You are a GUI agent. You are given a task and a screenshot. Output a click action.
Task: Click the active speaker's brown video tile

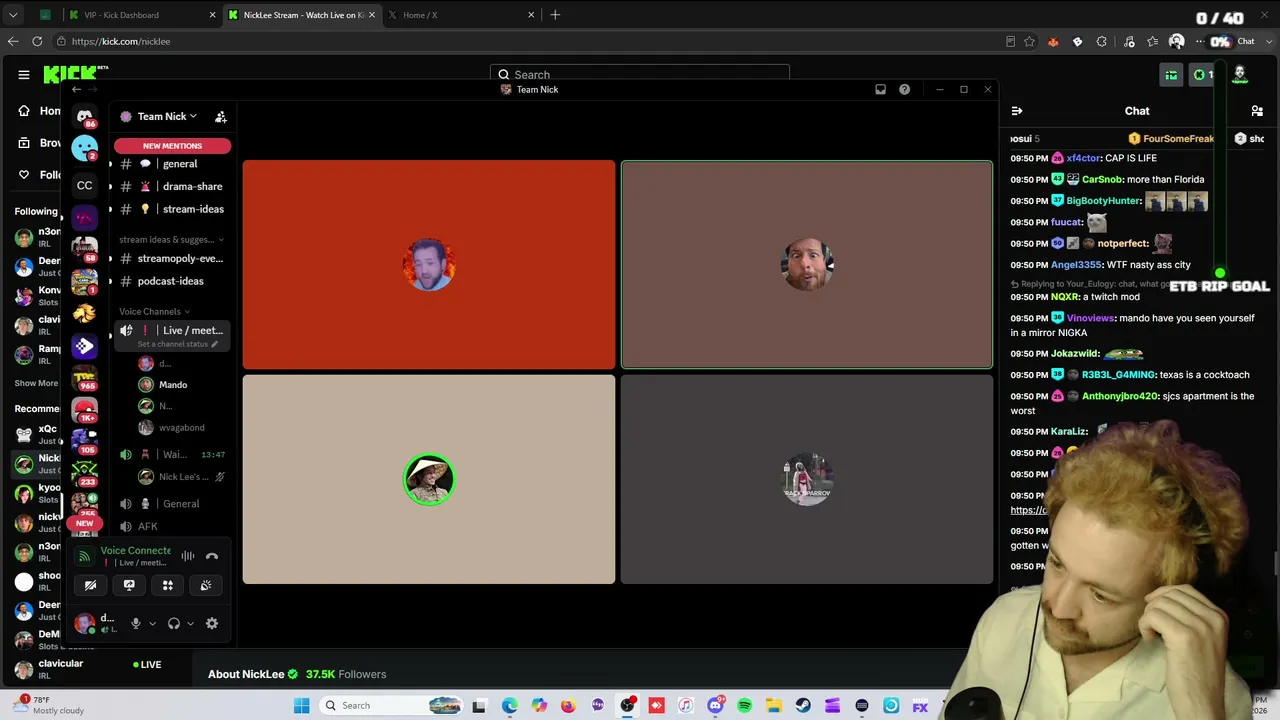click(x=807, y=265)
